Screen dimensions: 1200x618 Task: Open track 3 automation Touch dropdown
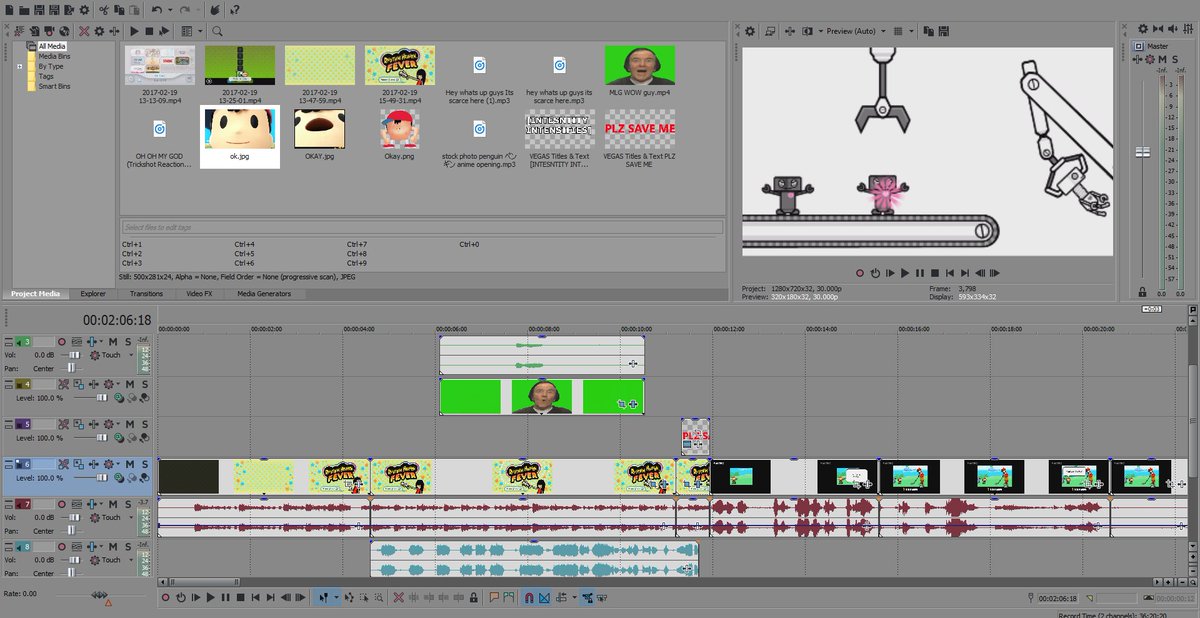[x=131, y=355]
